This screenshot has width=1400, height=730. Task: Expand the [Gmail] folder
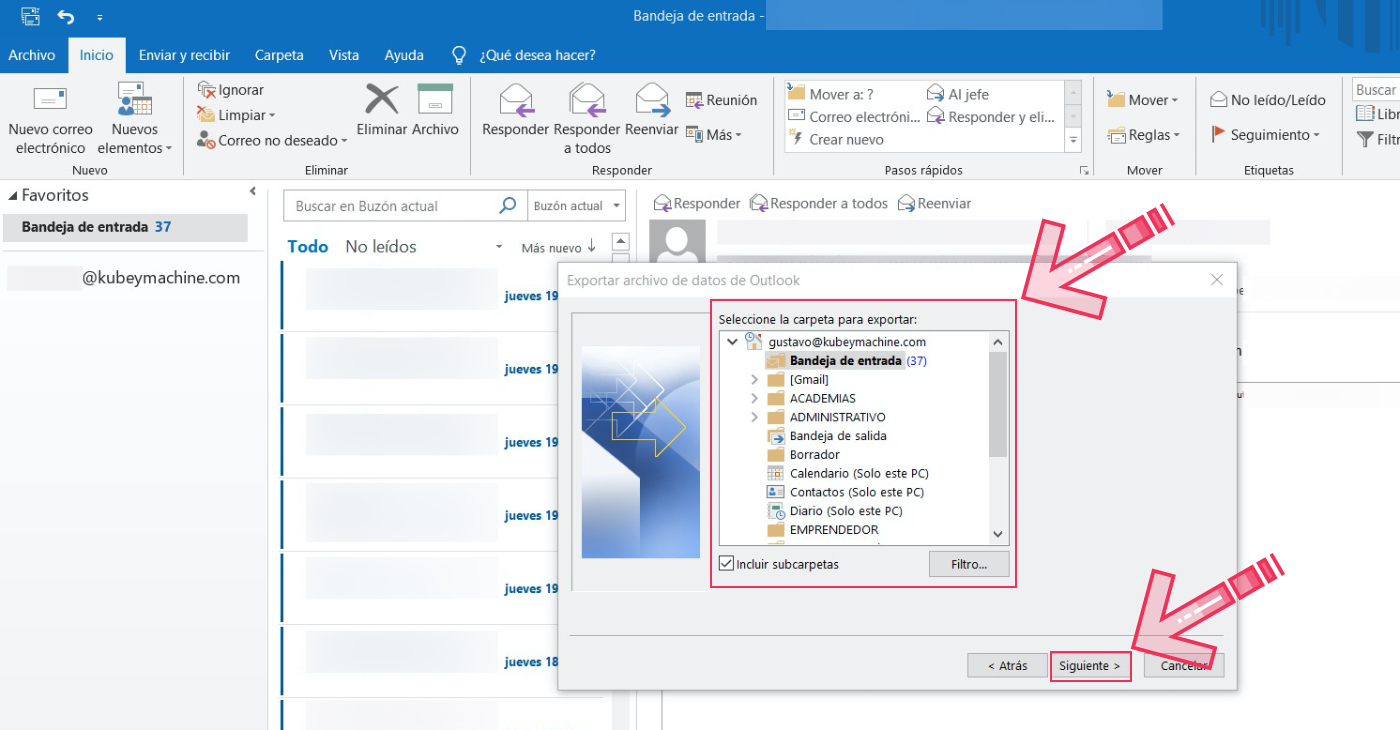[x=755, y=380]
